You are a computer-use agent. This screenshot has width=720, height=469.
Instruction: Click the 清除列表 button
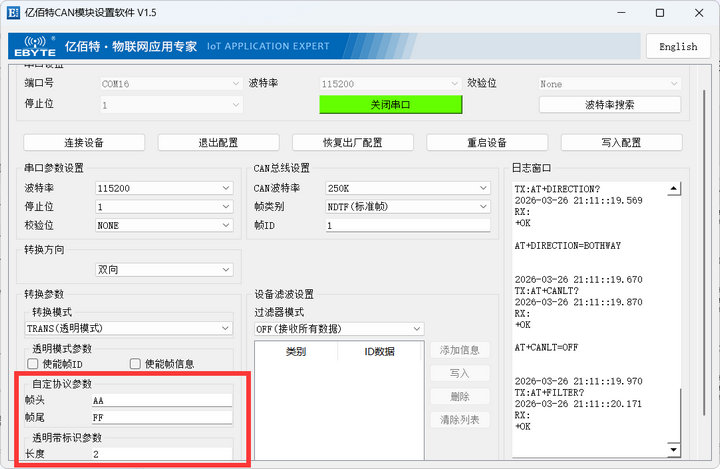pyautogui.click(x=460, y=419)
